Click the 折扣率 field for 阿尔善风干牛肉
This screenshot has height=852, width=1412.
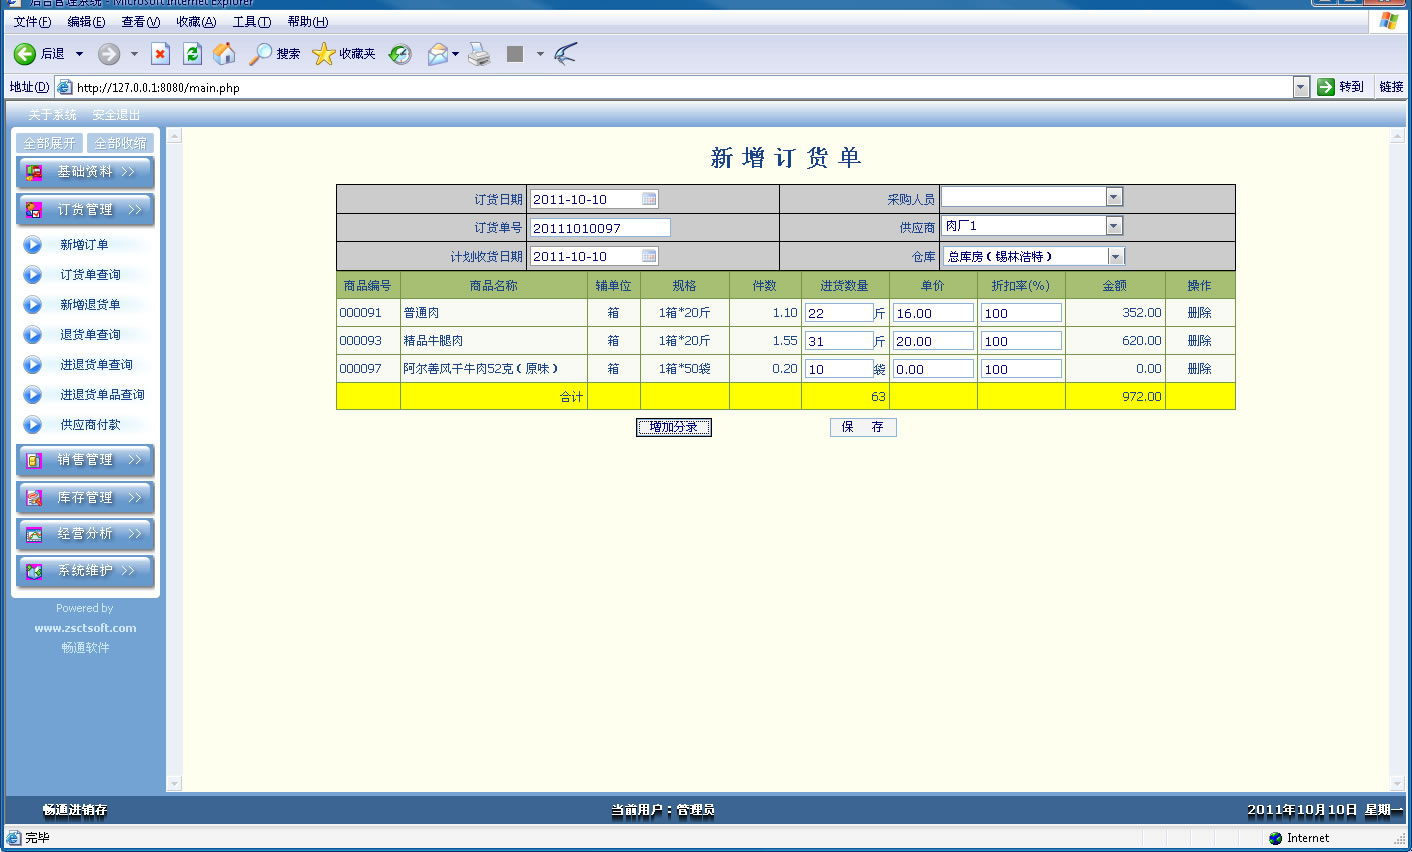(1021, 369)
